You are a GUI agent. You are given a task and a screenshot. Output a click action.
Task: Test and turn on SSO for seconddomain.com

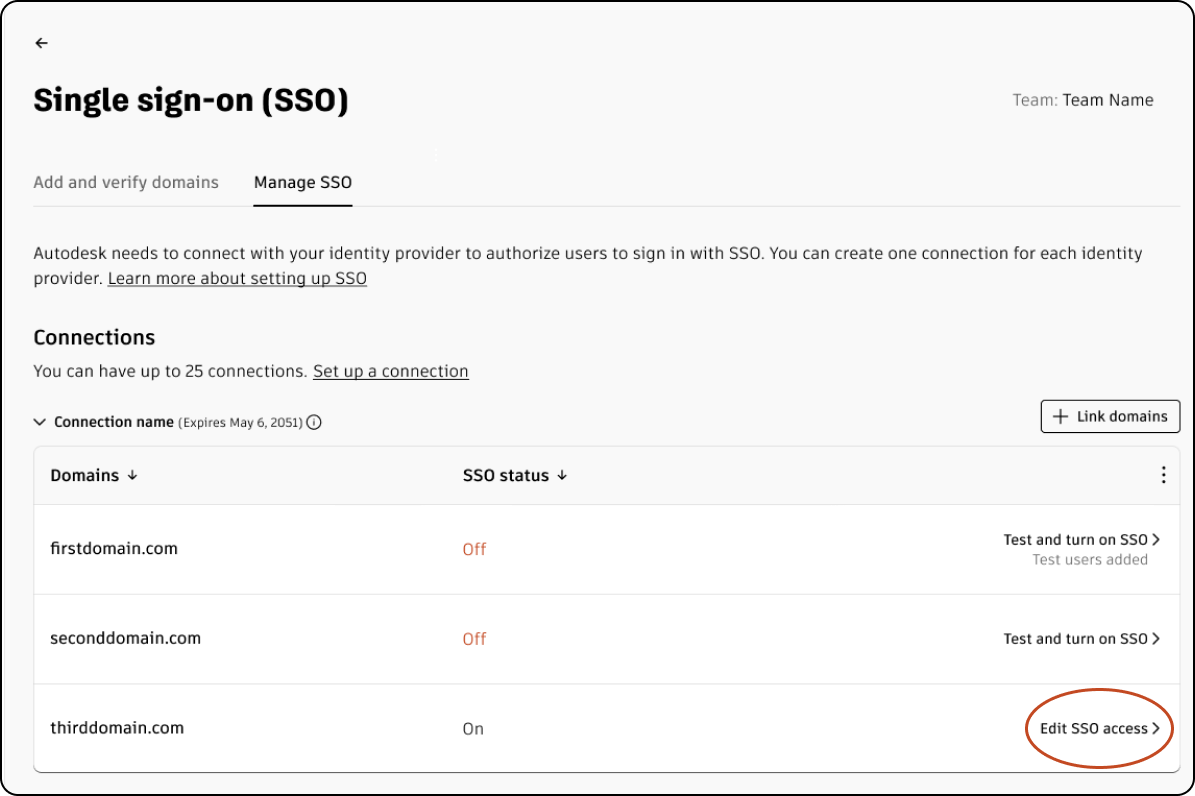[1081, 639]
